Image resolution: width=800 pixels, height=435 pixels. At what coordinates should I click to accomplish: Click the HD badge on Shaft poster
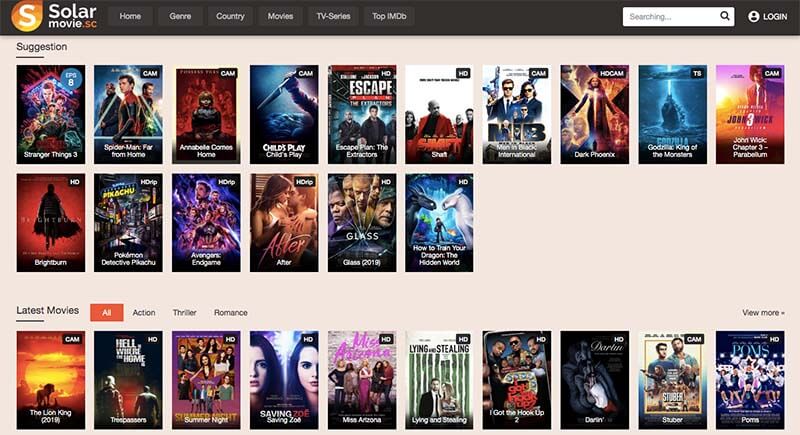point(463,73)
